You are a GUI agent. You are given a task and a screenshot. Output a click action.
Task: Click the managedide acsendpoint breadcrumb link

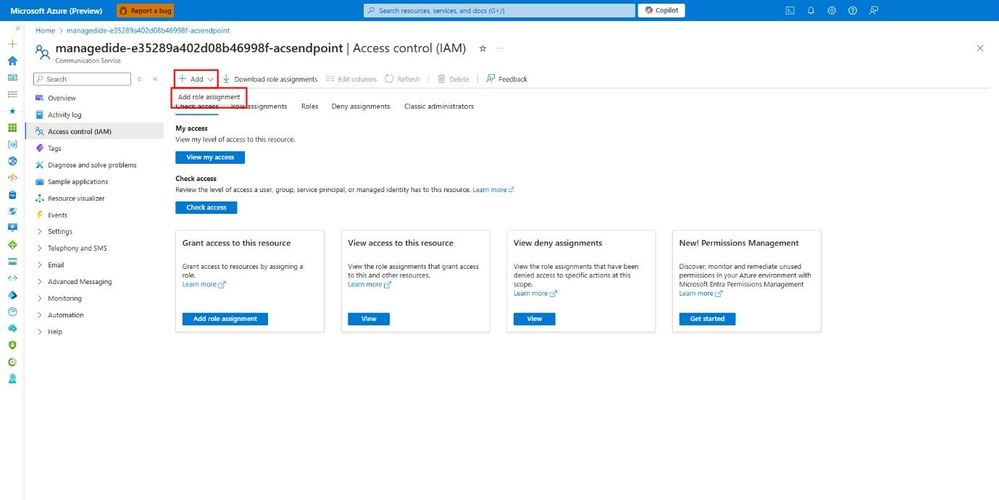(147, 31)
